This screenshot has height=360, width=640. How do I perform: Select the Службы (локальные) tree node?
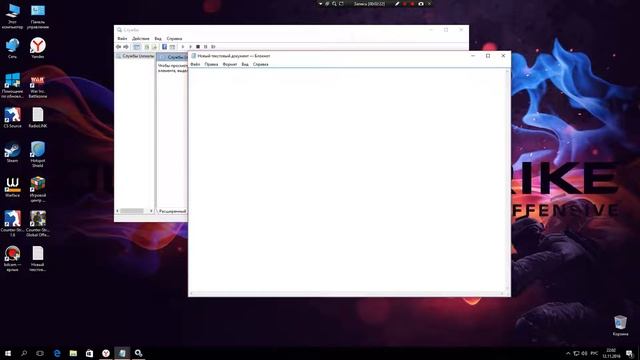(136, 56)
